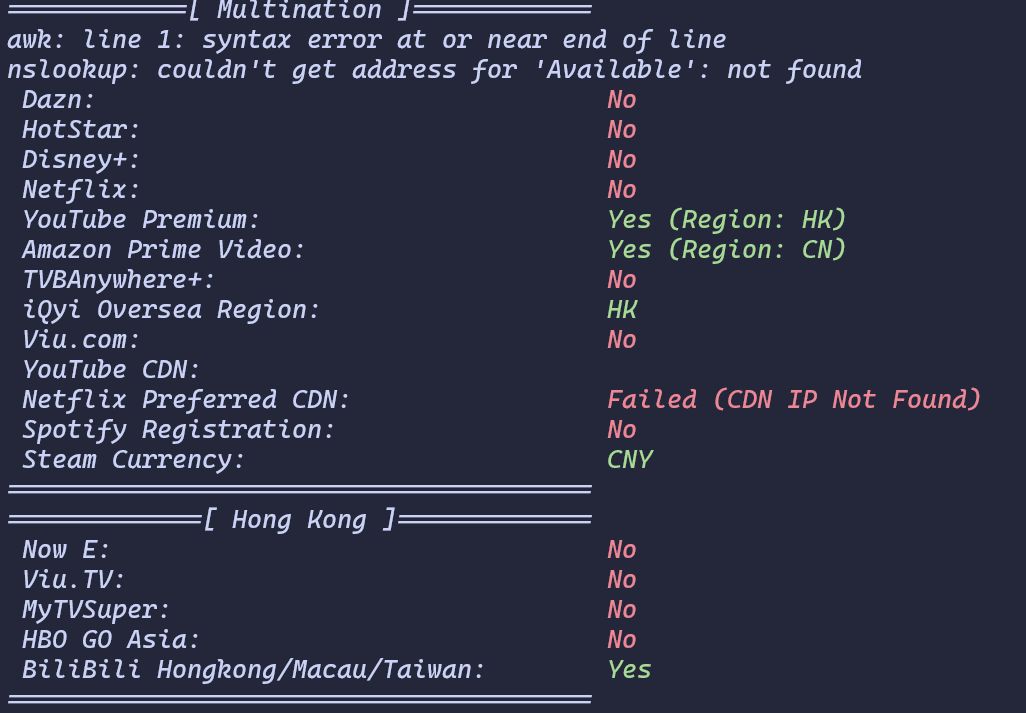Click Failed (CDN IP Not Found) text

click(794, 400)
